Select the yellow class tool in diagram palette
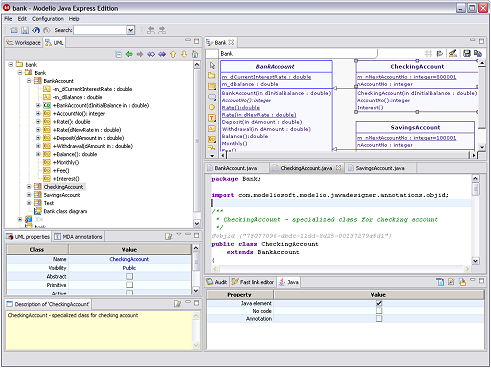Viewport: 491px width, 368px height. [x=212, y=86]
